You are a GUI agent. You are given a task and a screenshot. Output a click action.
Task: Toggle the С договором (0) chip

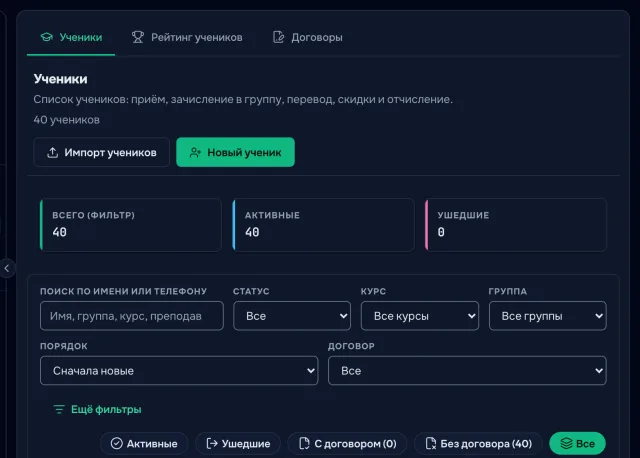pyautogui.click(x=347, y=444)
